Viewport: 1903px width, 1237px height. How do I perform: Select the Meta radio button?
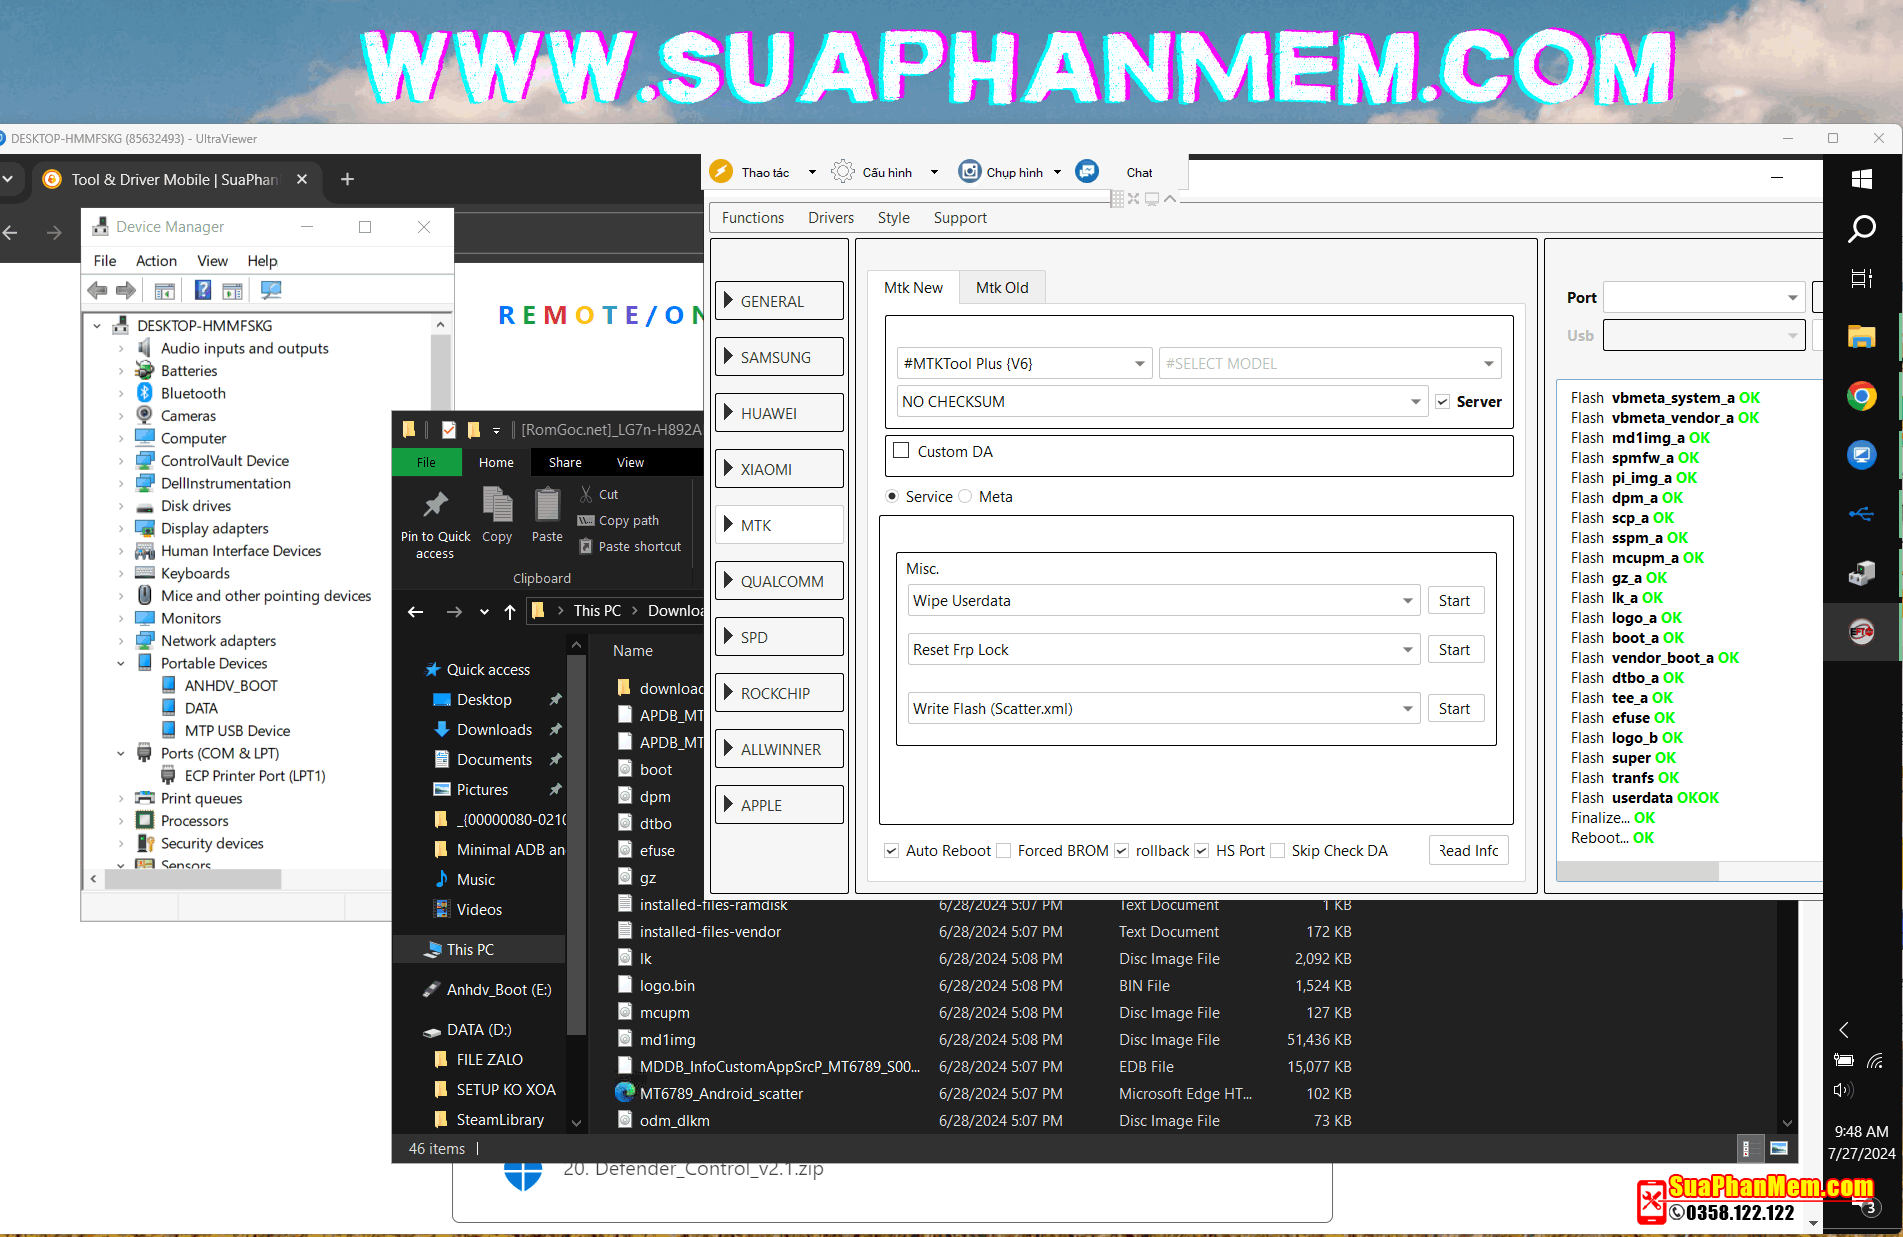(x=966, y=497)
